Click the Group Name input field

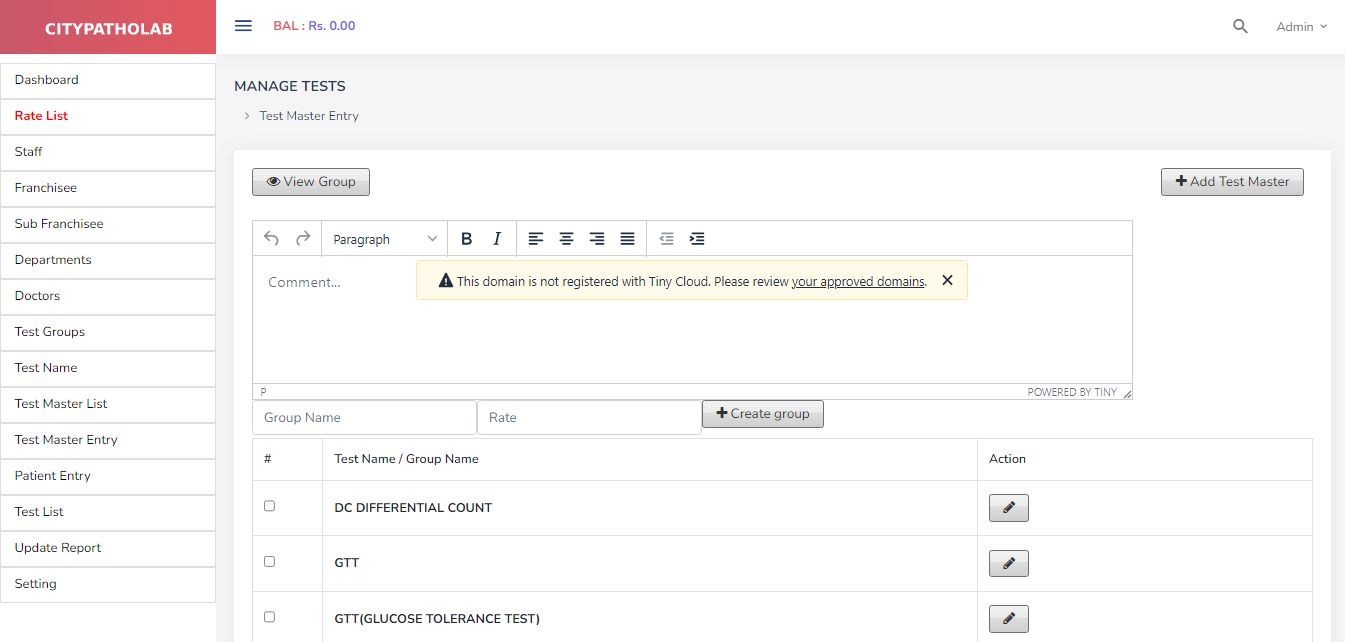coord(364,418)
